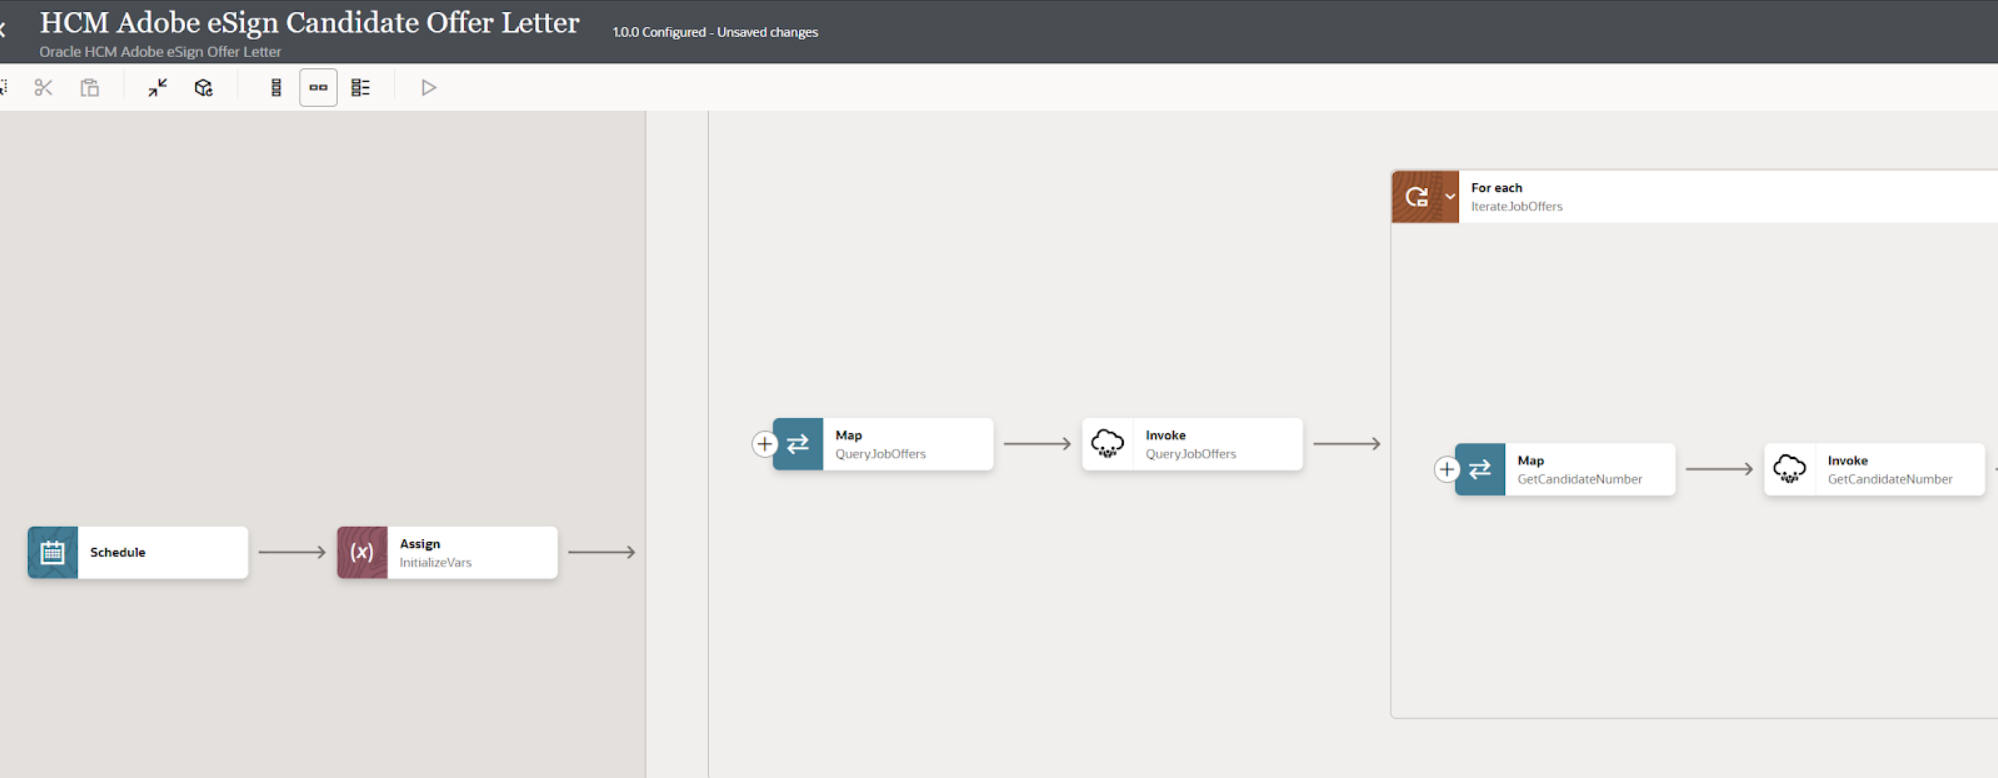1998x778 pixels.
Task: Click the Run play triangle icon
Action: [428, 88]
